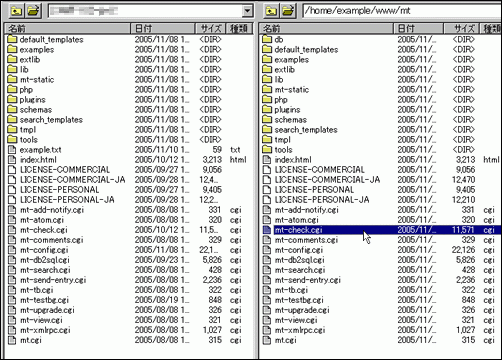The height and width of the screenshot is (360, 502).
Task: Sort local files by 名前 column
Action: (x=68, y=29)
